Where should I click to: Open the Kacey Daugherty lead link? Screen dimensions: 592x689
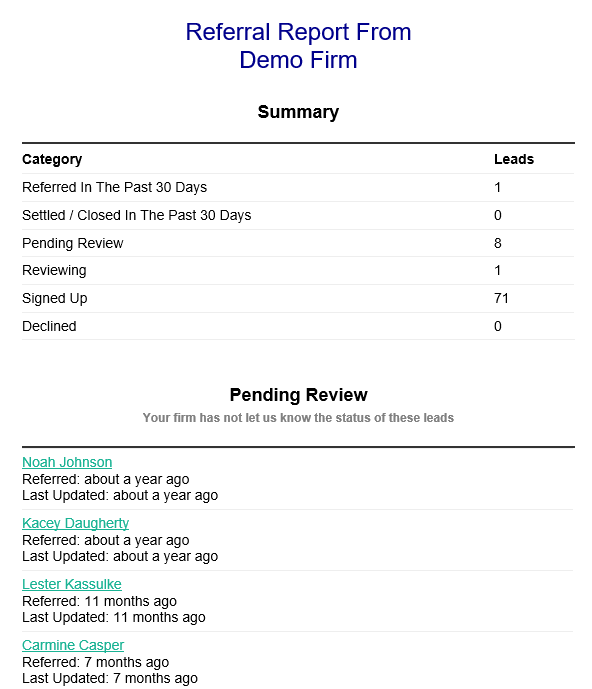pyautogui.click(x=75, y=523)
